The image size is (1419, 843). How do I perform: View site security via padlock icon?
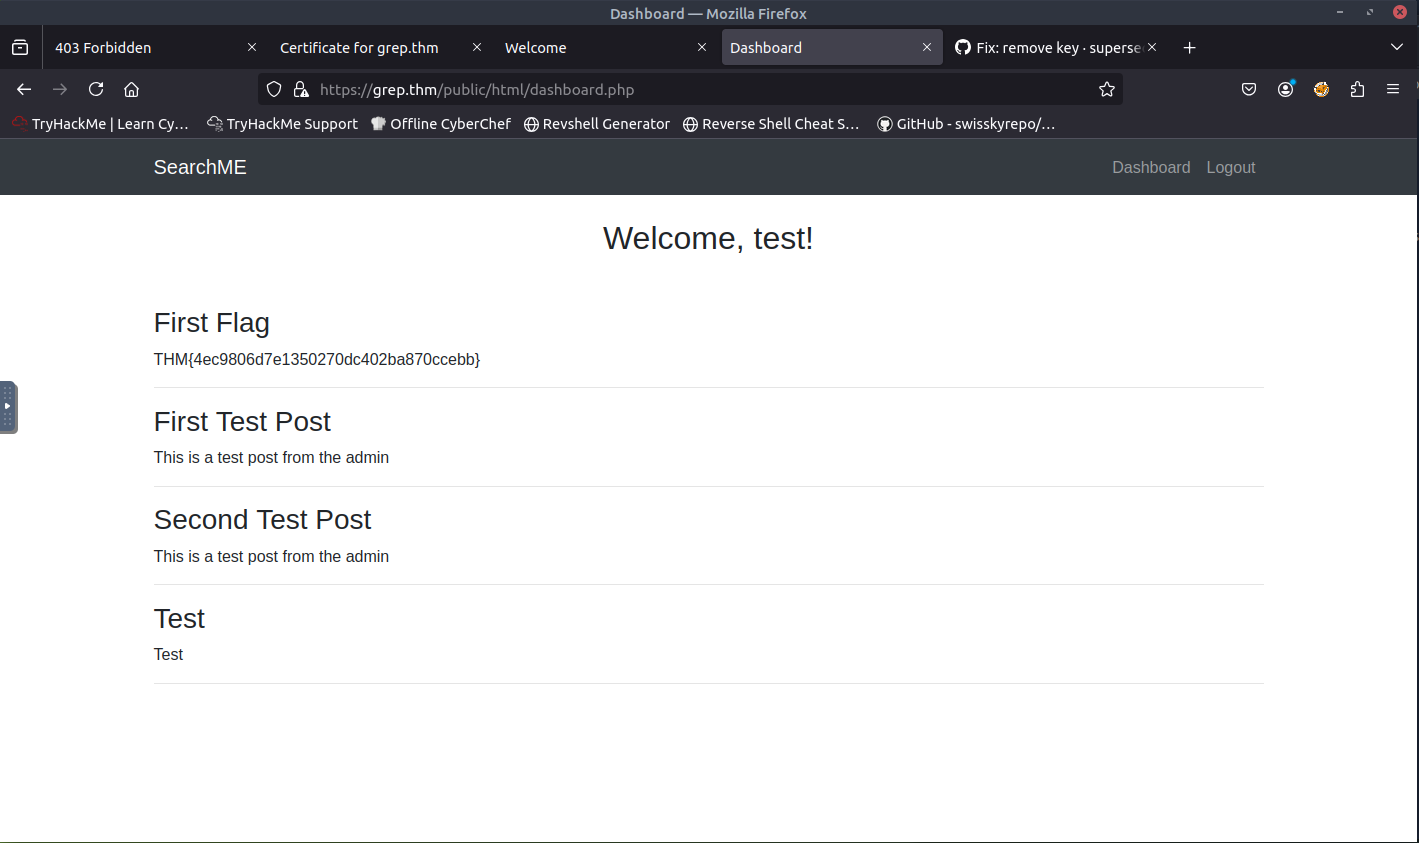pyautogui.click(x=300, y=89)
